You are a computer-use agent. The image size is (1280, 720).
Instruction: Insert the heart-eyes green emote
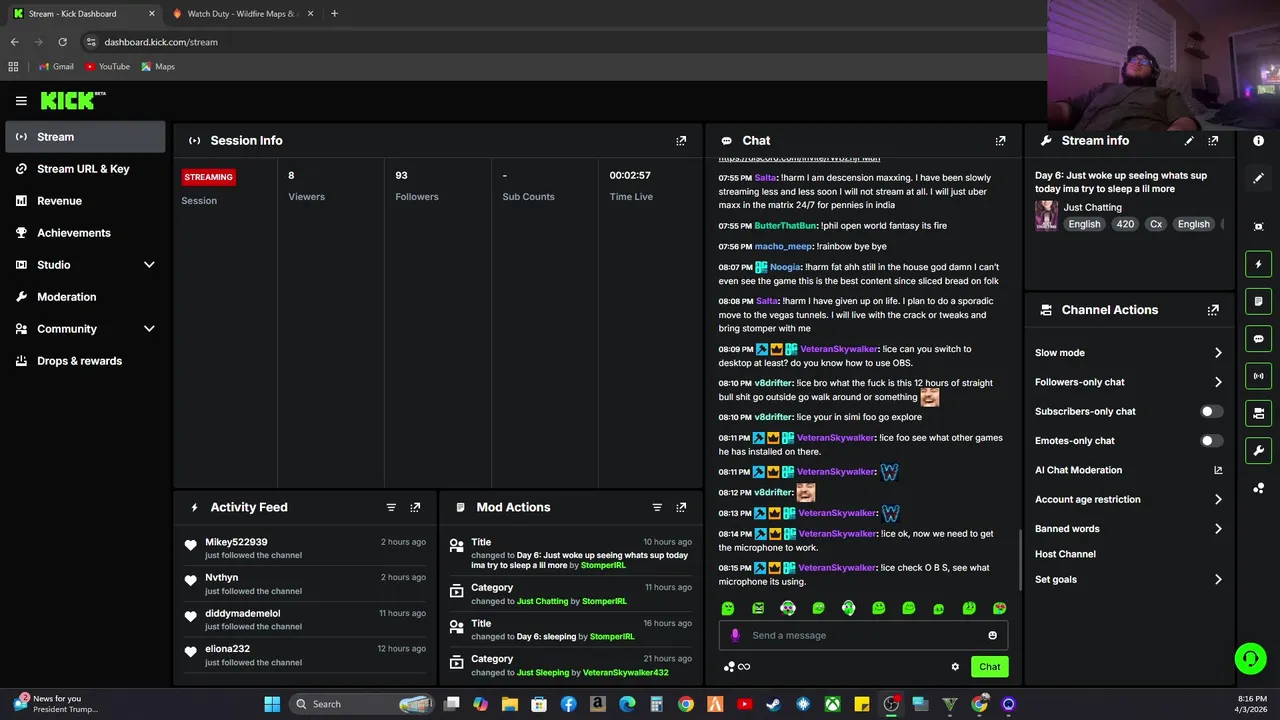(999, 608)
